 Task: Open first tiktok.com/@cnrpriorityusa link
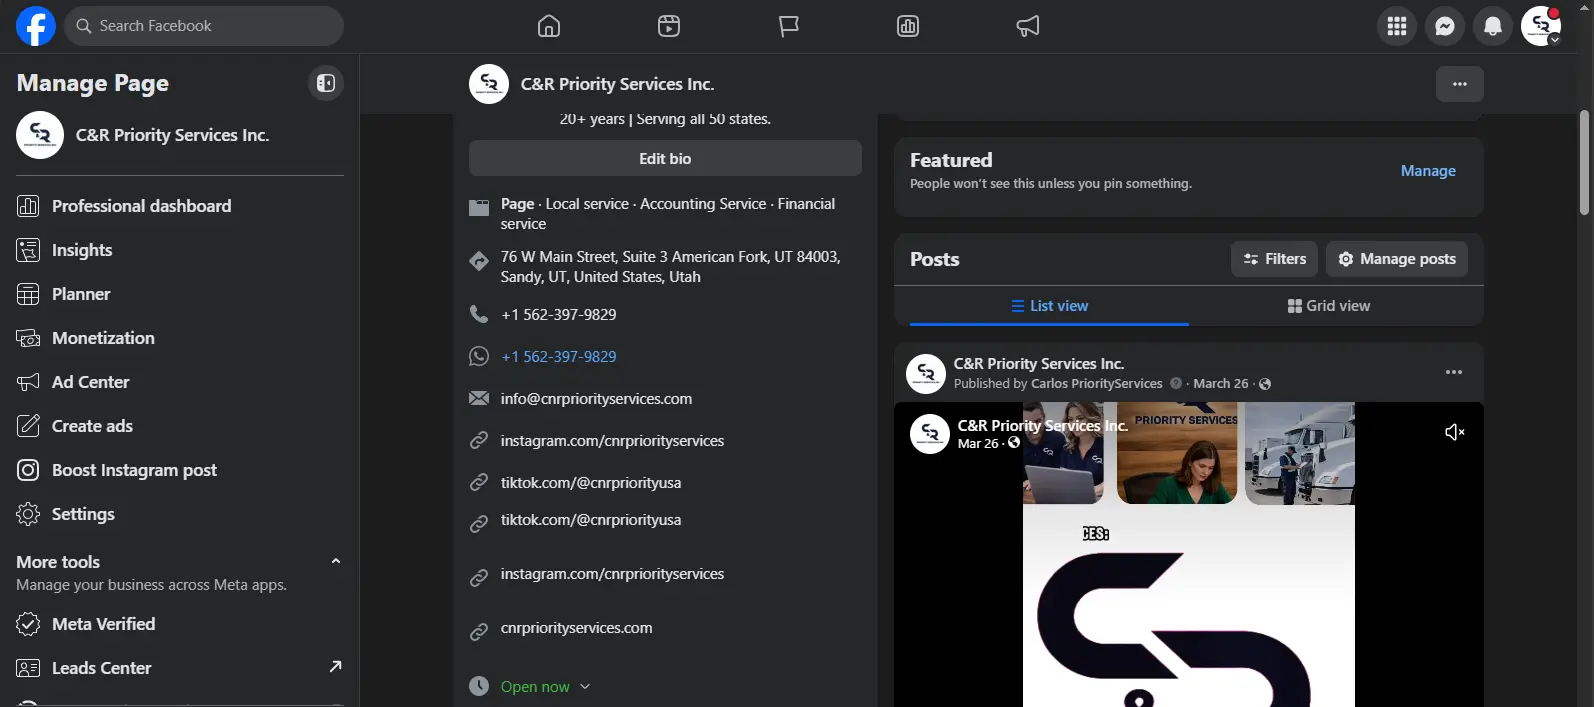tap(591, 483)
